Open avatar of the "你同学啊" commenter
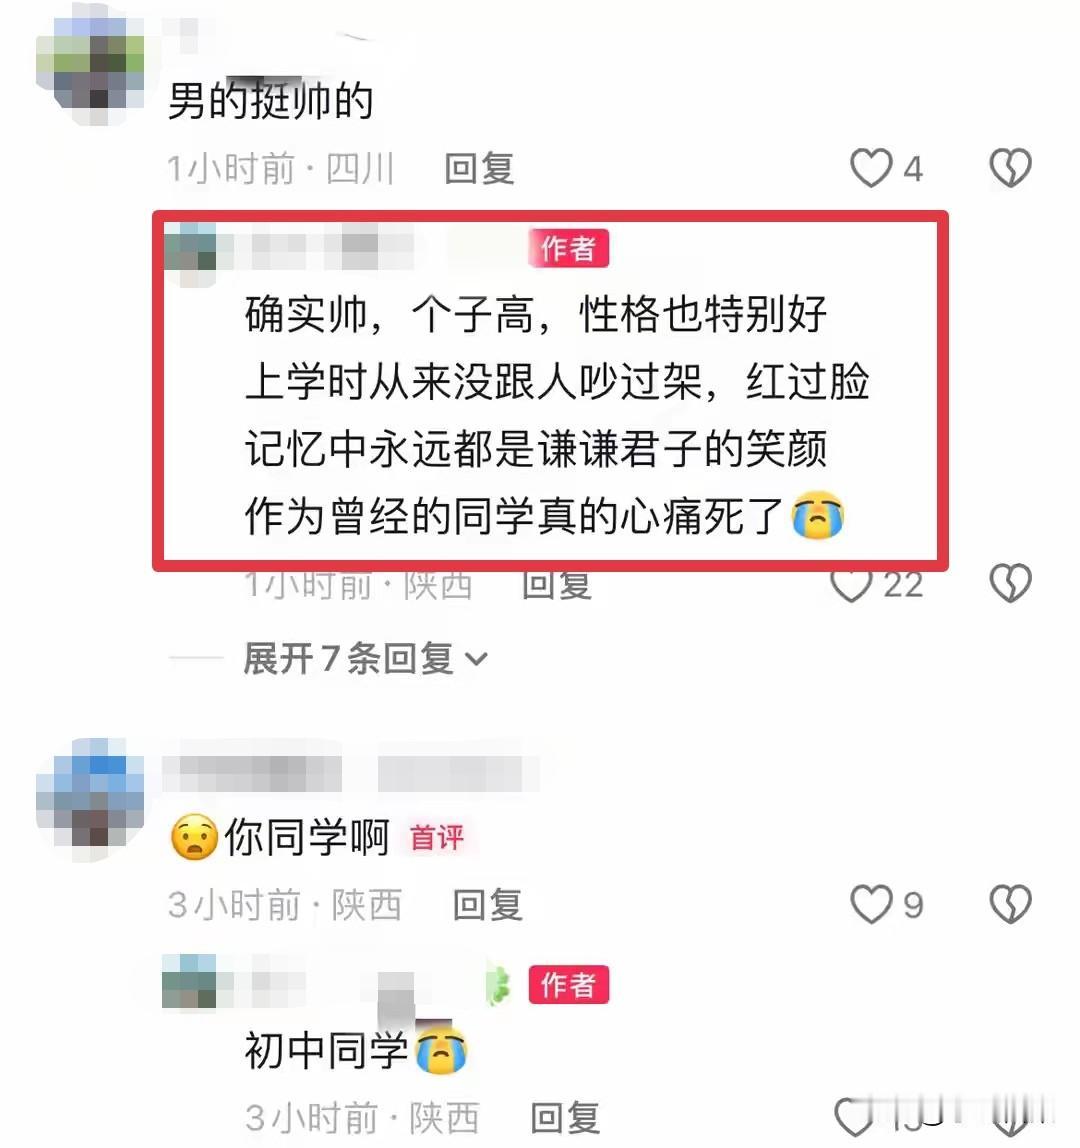The width and height of the screenshot is (1080, 1148). coord(90,798)
